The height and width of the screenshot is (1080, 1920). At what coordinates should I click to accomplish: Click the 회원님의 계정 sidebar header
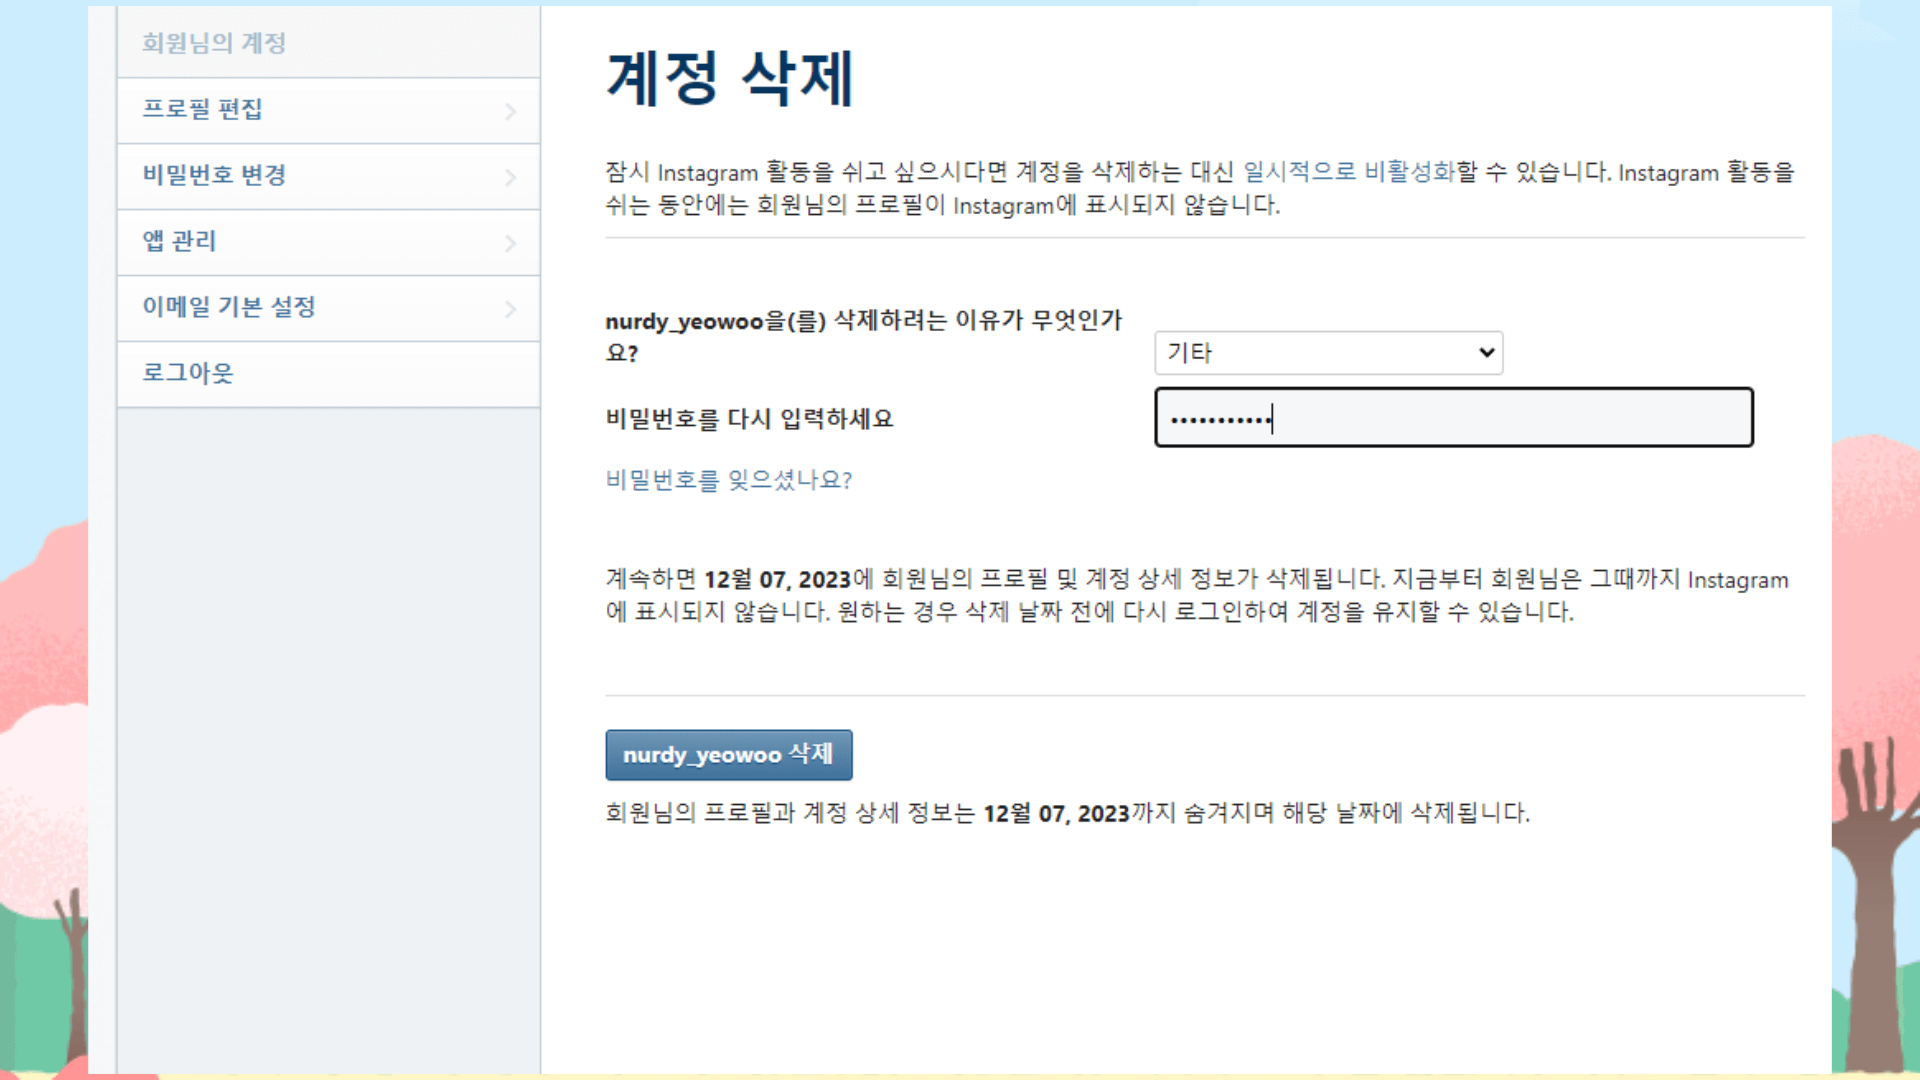point(214,43)
